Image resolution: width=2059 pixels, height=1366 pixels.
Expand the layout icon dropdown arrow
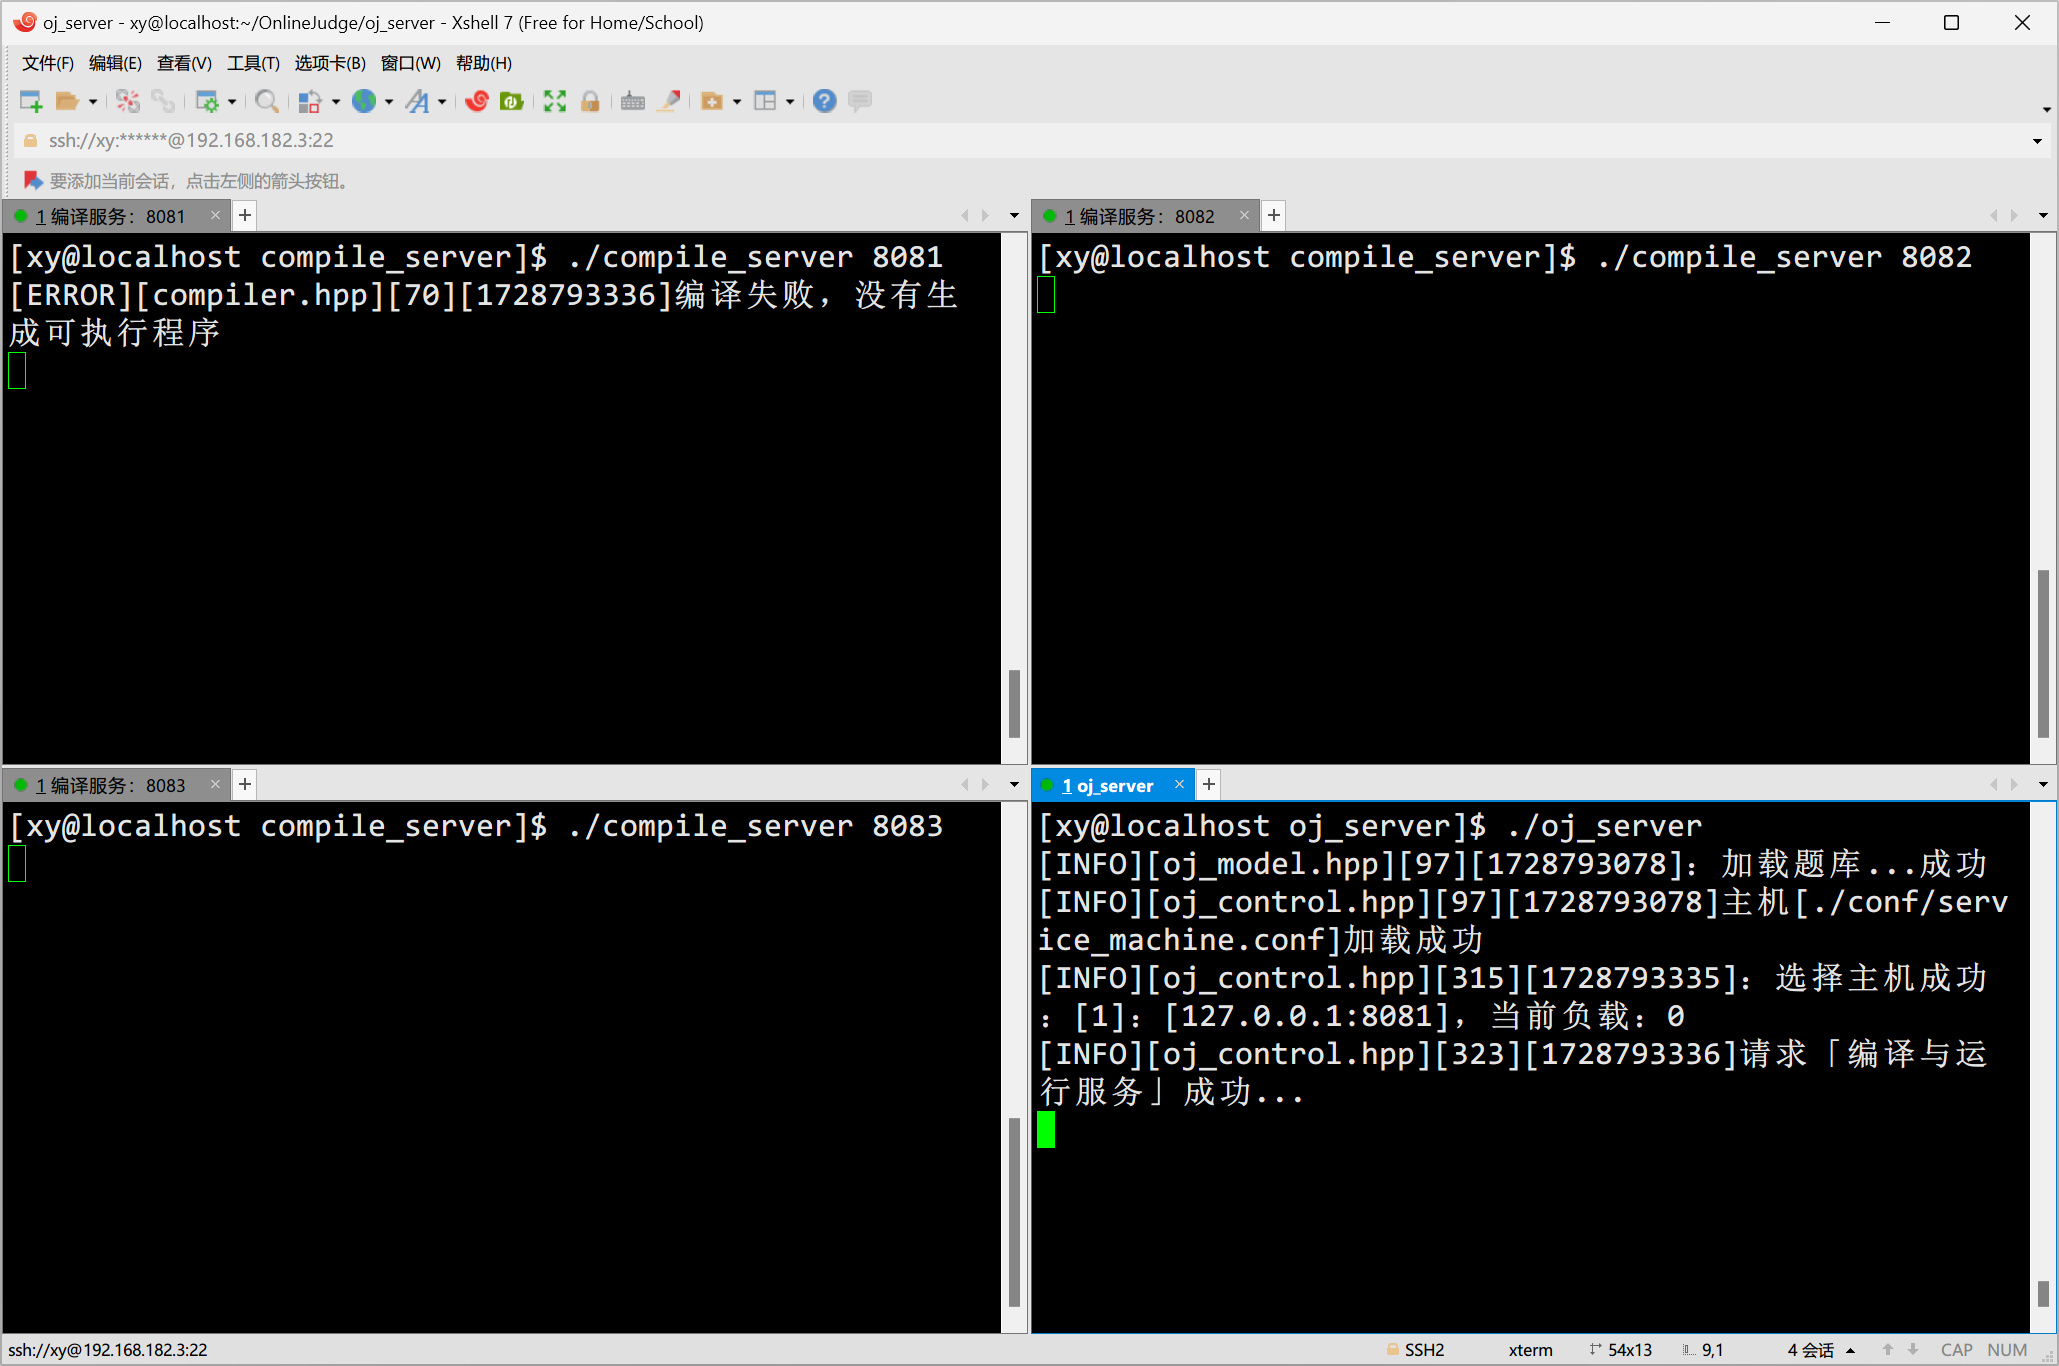click(x=790, y=102)
